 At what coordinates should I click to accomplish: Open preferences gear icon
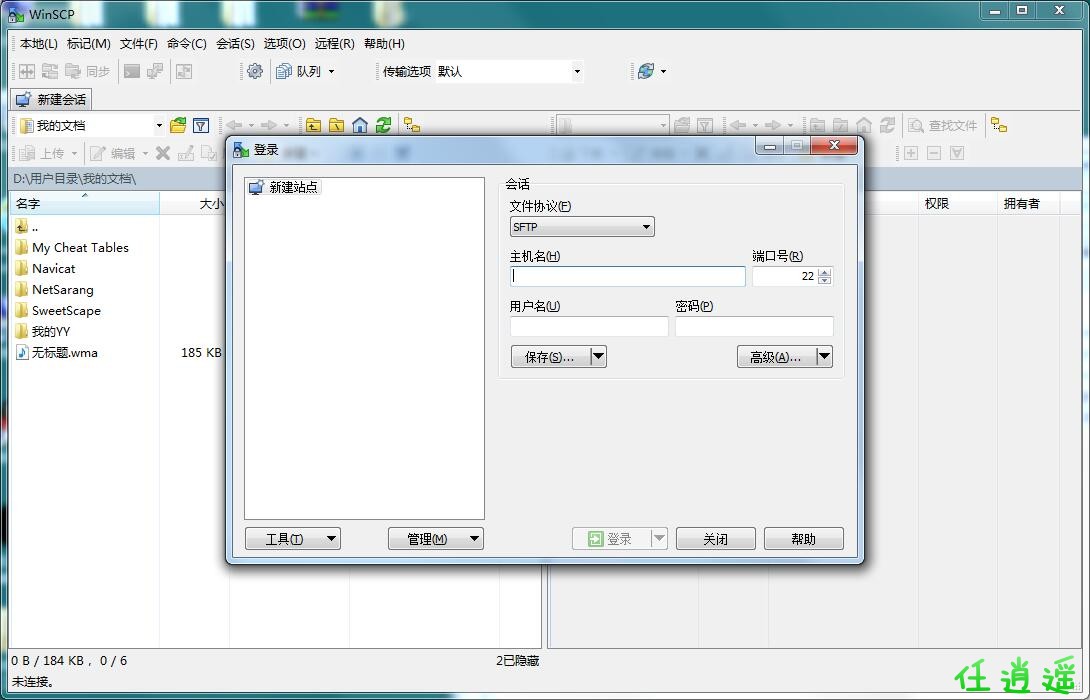click(x=255, y=71)
